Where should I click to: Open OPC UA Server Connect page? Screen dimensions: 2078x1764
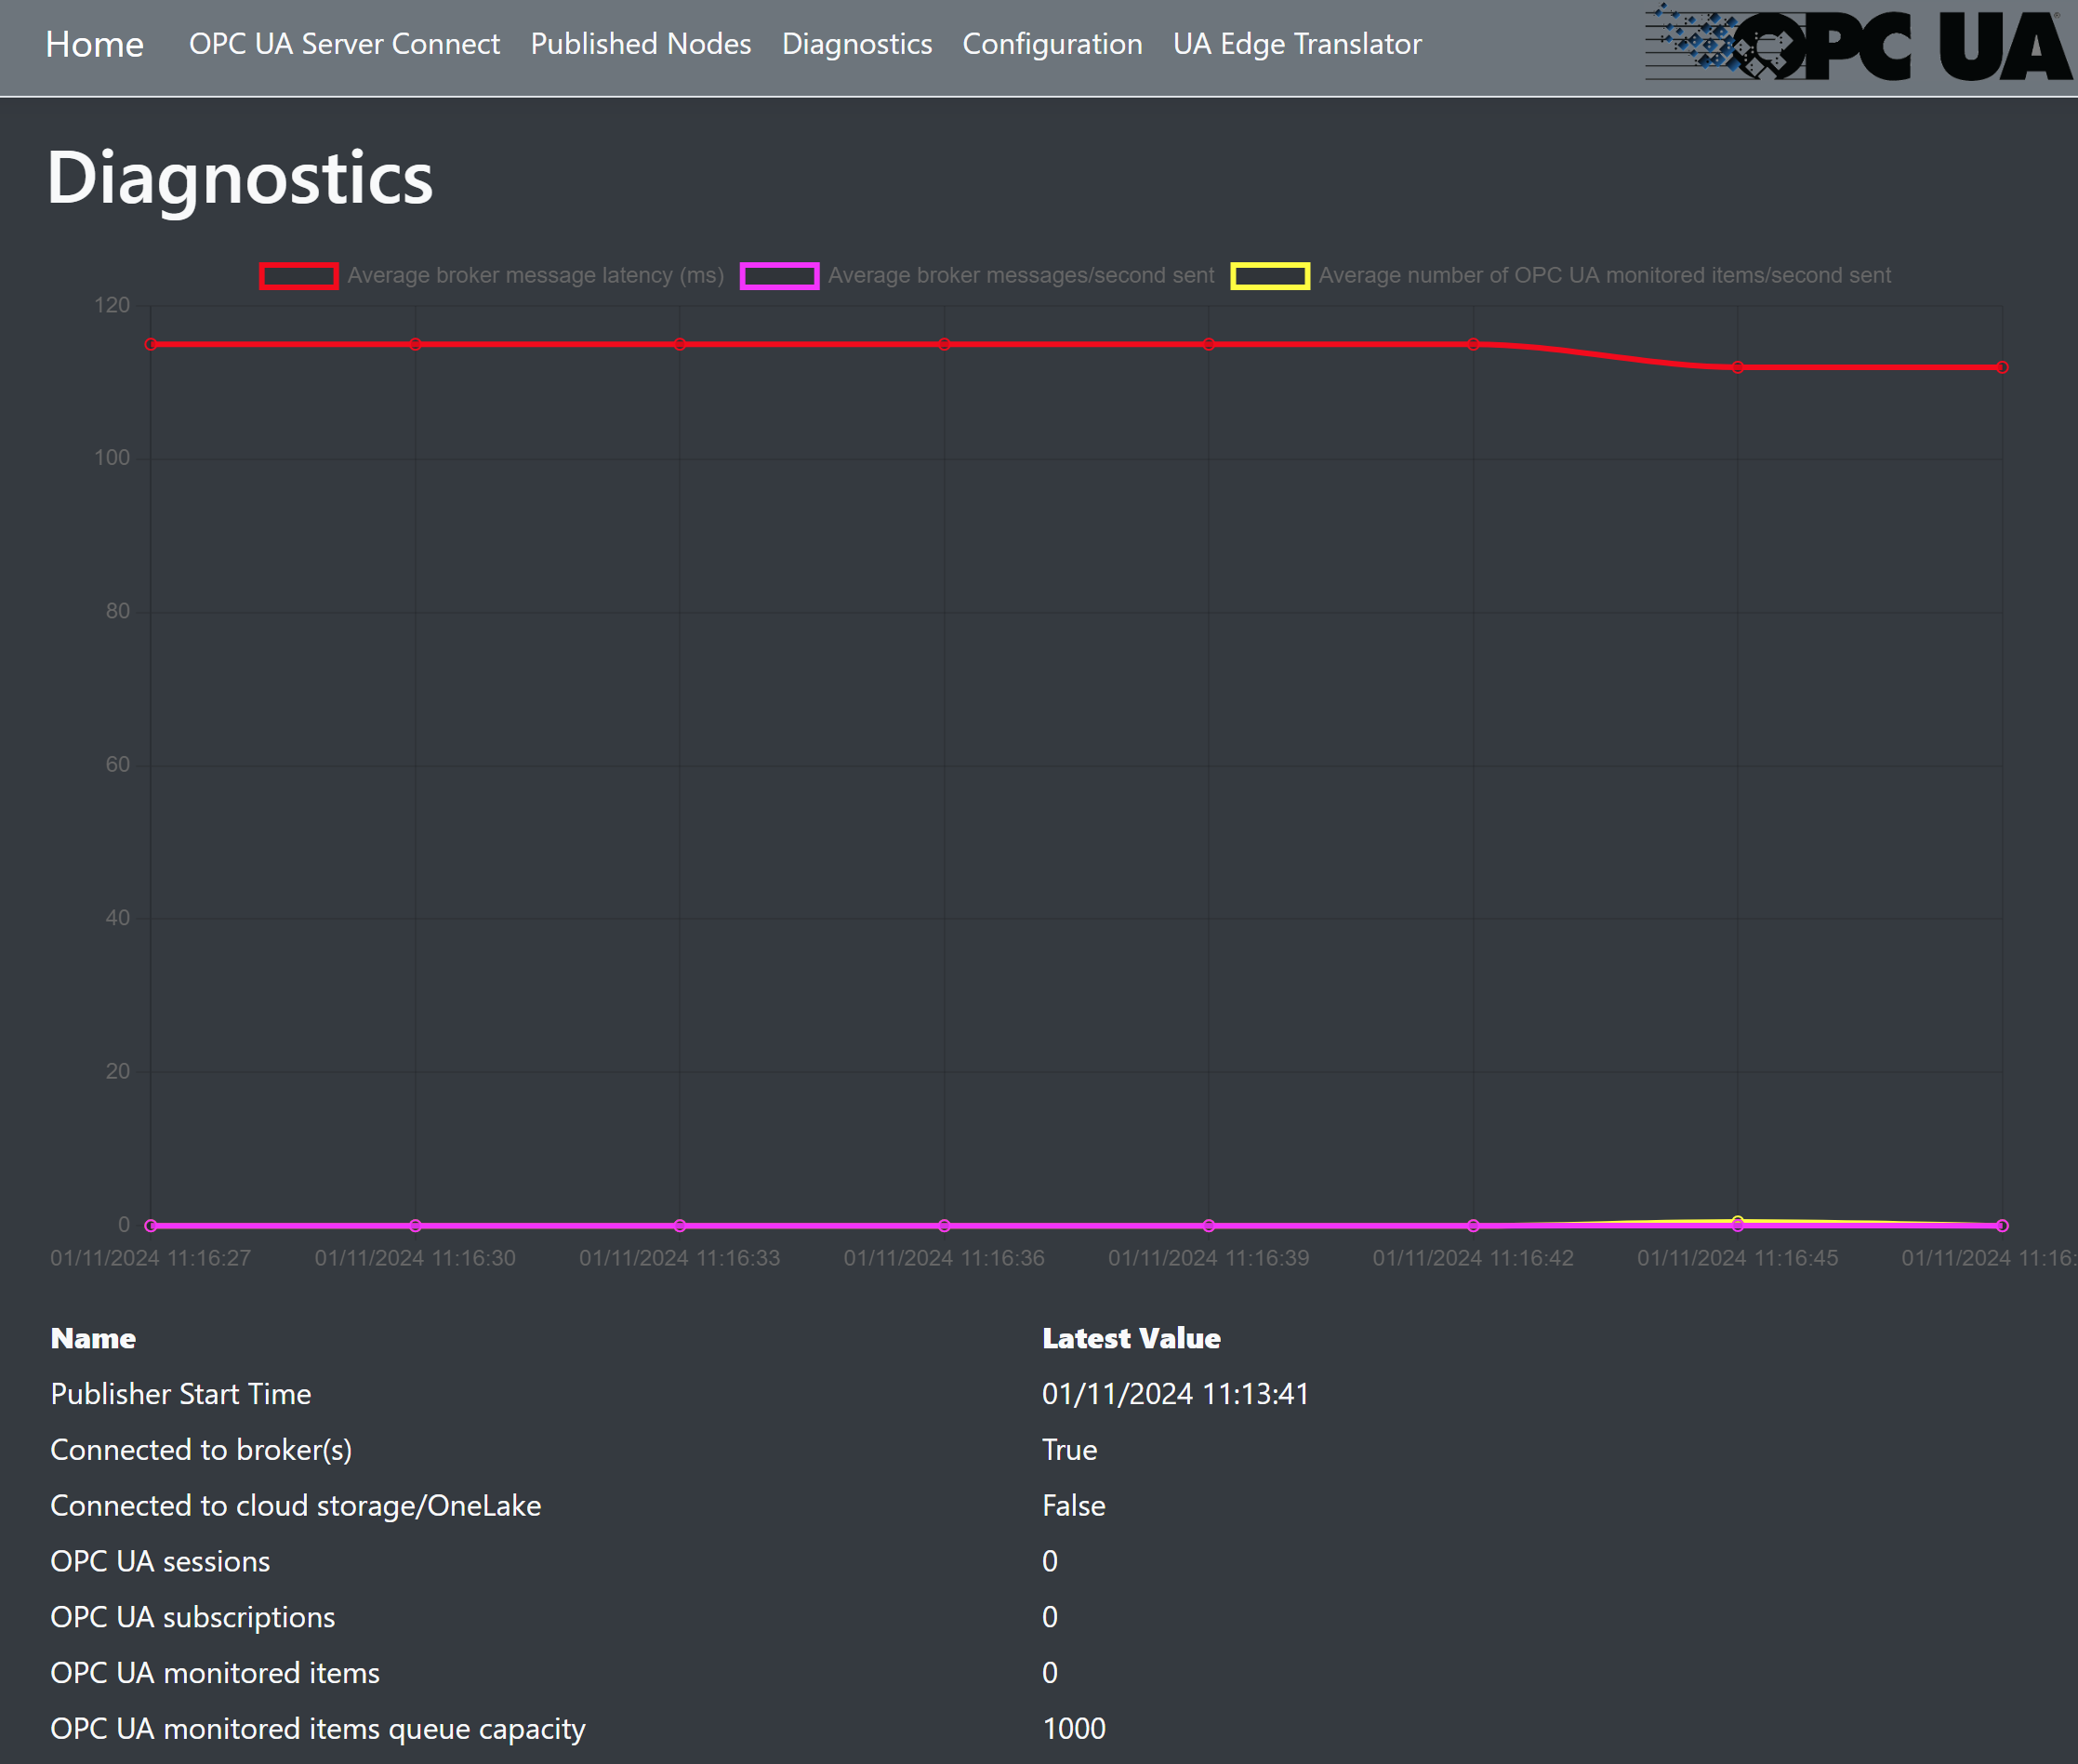[x=344, y=44]
